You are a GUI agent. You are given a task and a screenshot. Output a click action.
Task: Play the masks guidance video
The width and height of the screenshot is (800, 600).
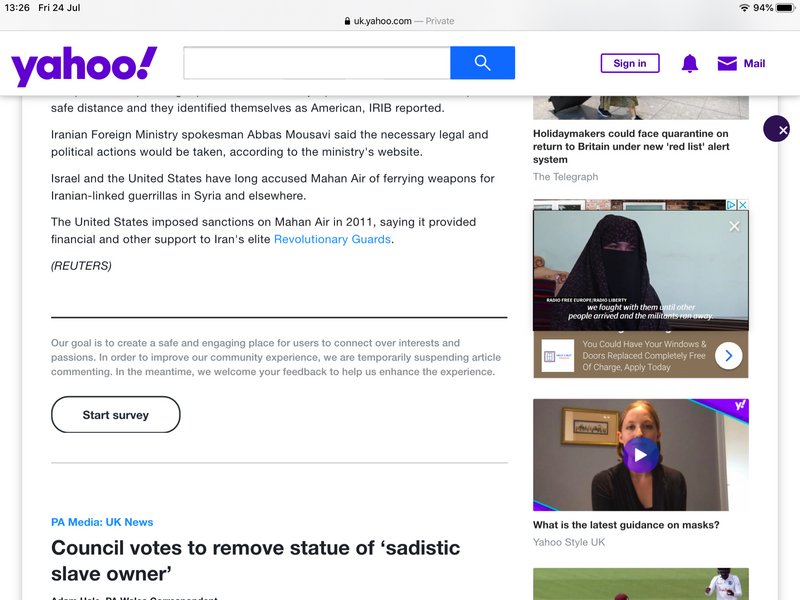point(640,455)
